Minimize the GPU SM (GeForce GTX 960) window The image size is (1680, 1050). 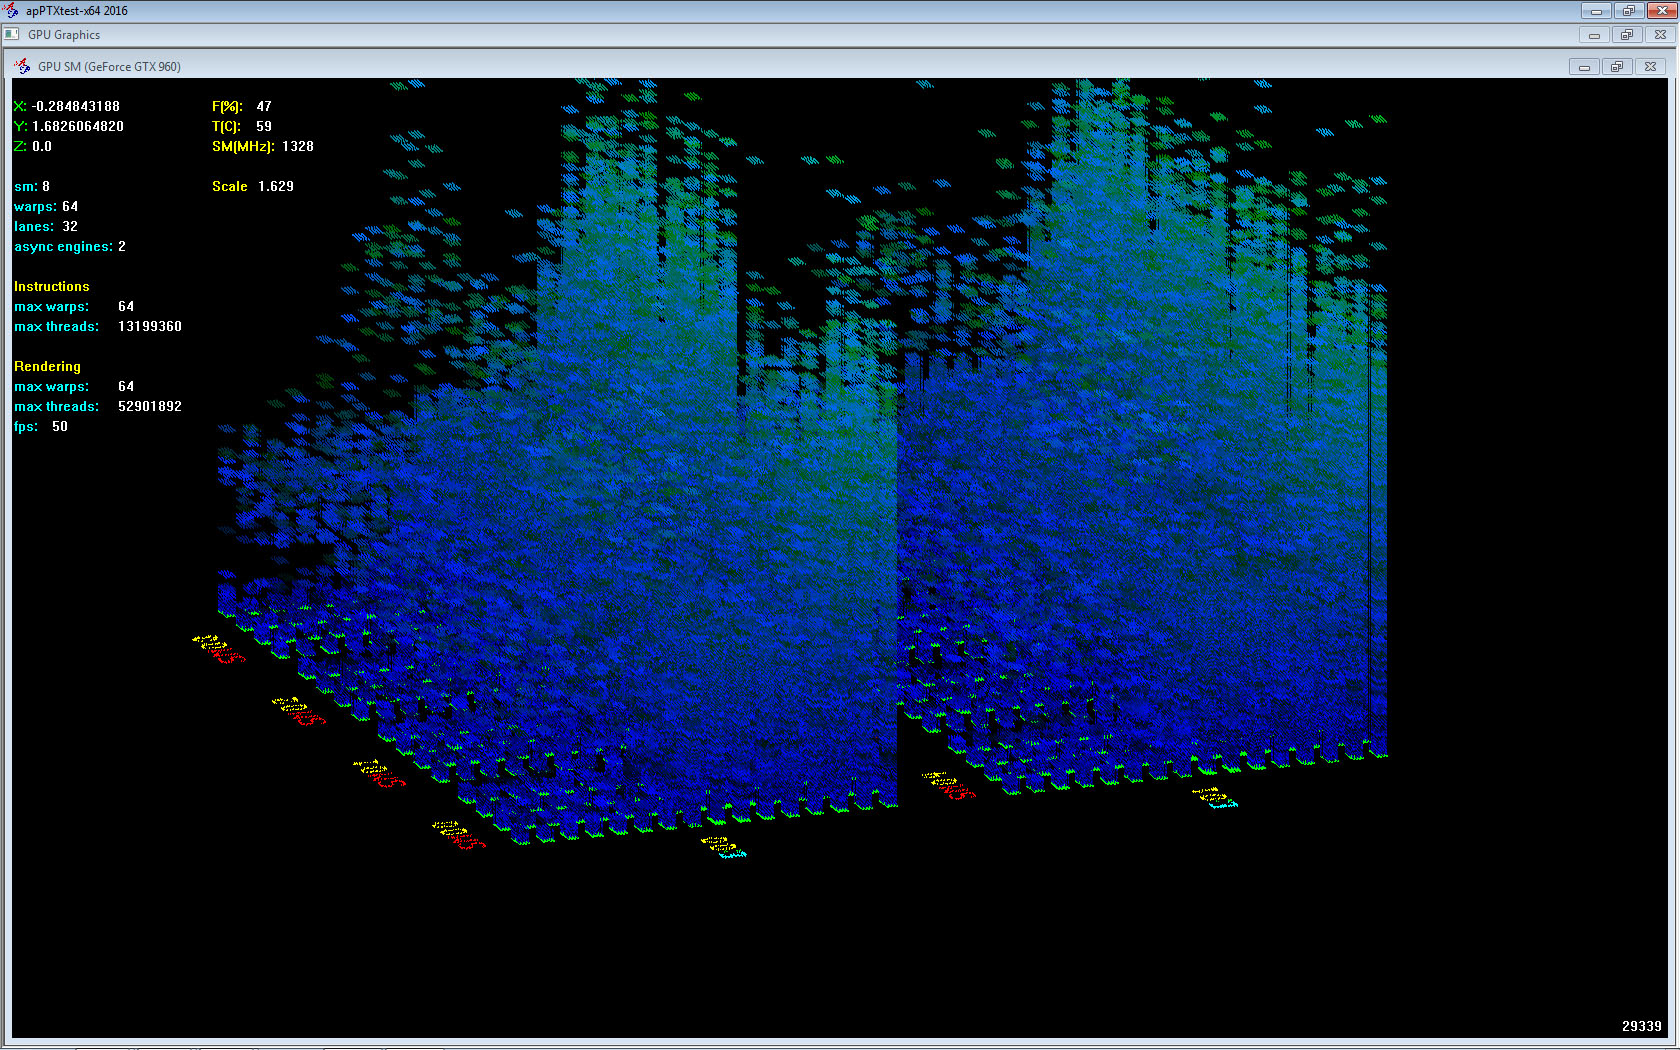tap(1584, 67)
